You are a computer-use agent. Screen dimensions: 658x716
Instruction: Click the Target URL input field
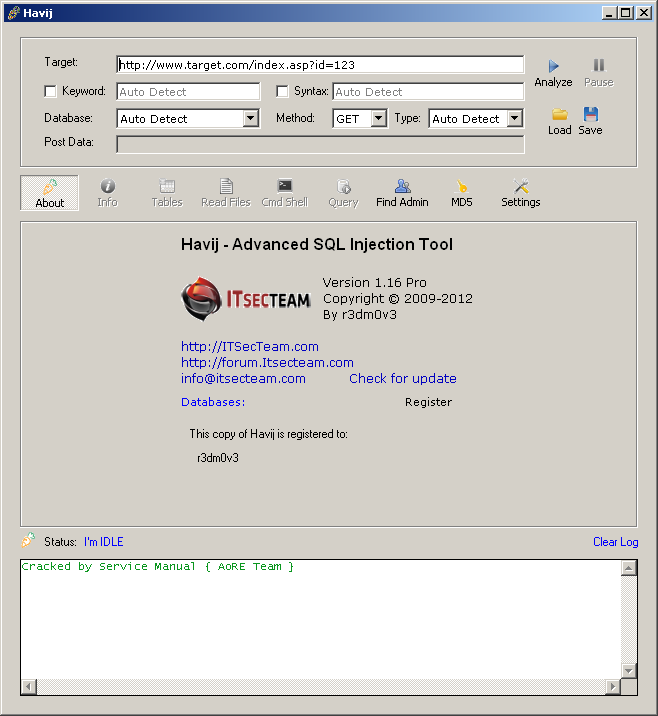coord(320,65)
